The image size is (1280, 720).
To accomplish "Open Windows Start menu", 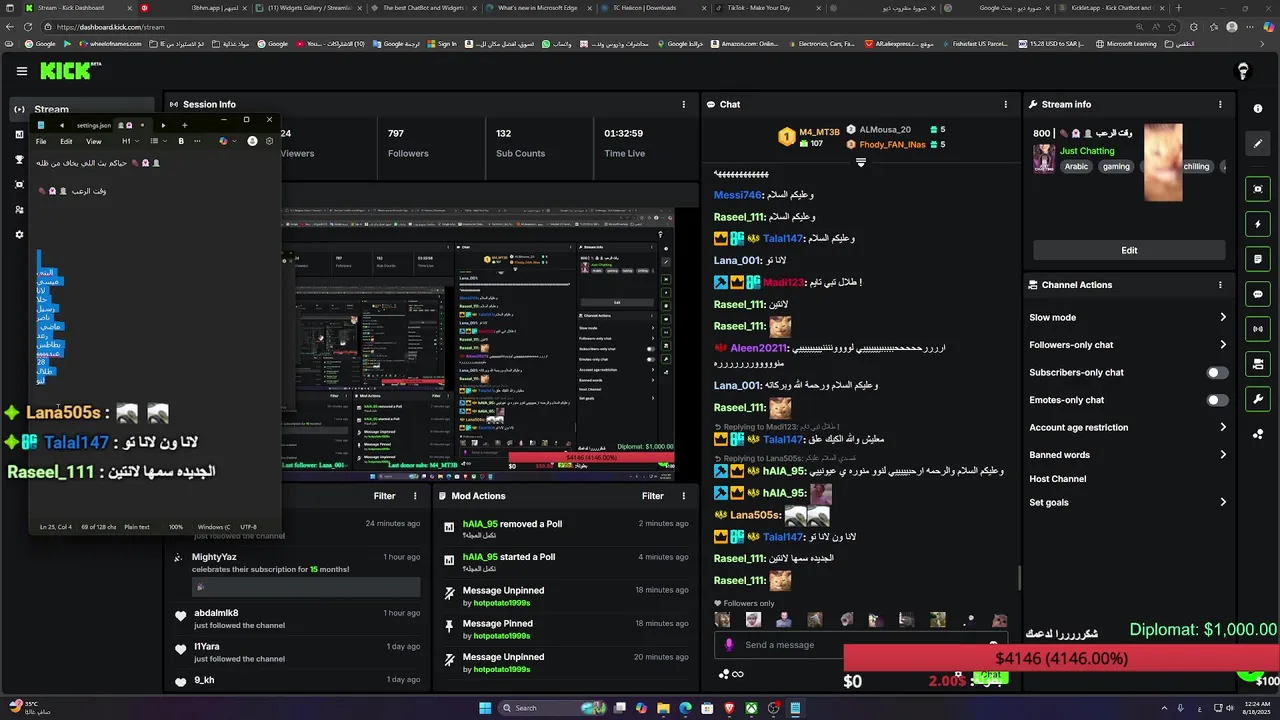I will [x=485, y=708].
